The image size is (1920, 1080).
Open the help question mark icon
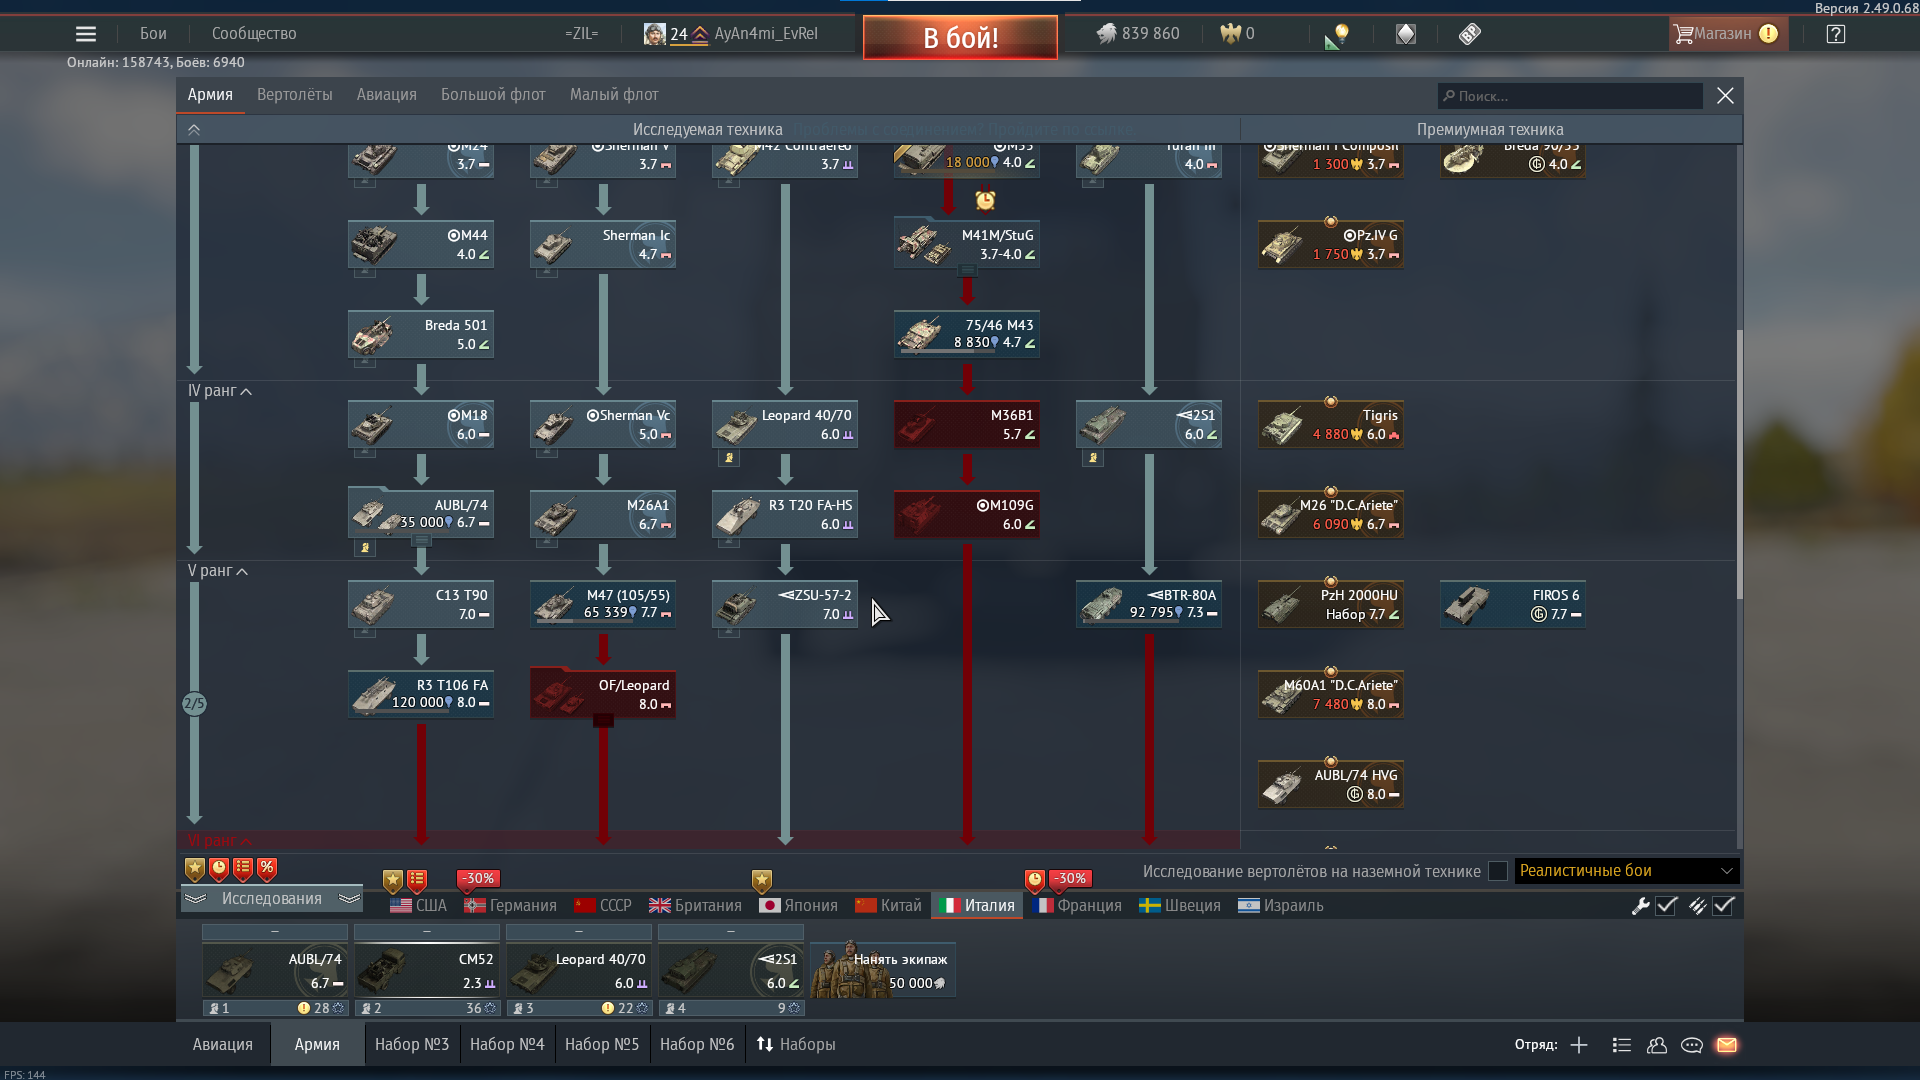[1835, 34]
